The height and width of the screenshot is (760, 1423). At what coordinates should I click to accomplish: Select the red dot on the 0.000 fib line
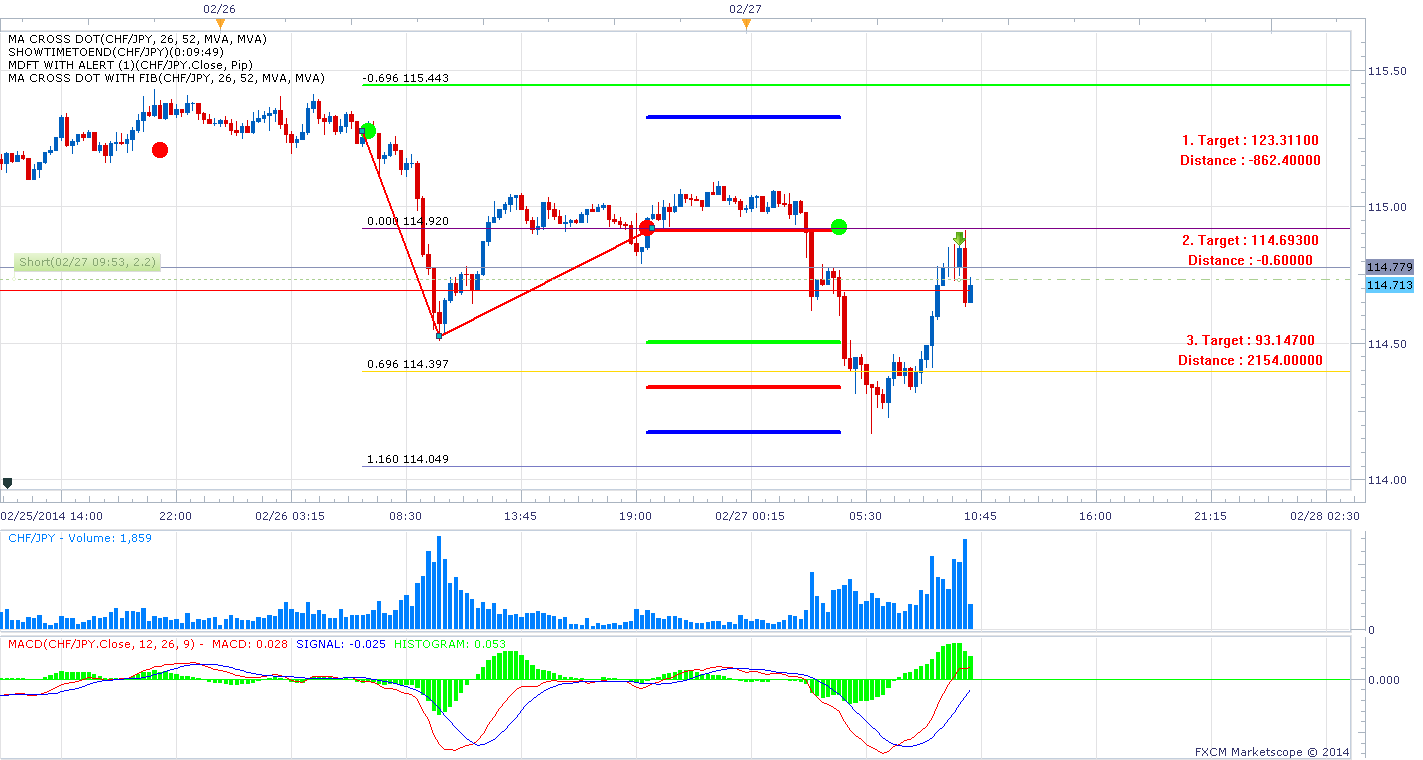(x=646, y=228)
